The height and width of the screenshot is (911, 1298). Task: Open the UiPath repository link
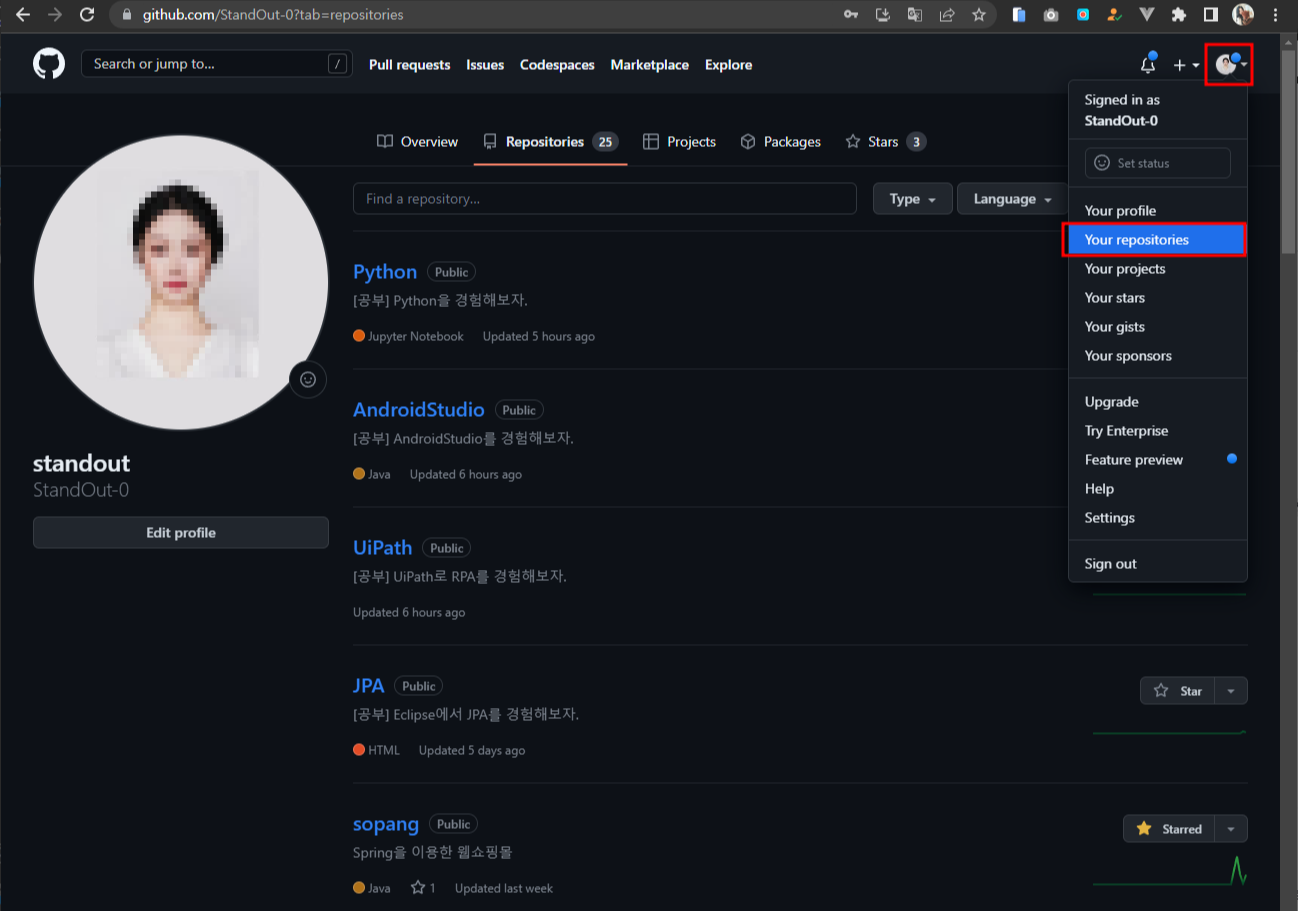point(383,548)
